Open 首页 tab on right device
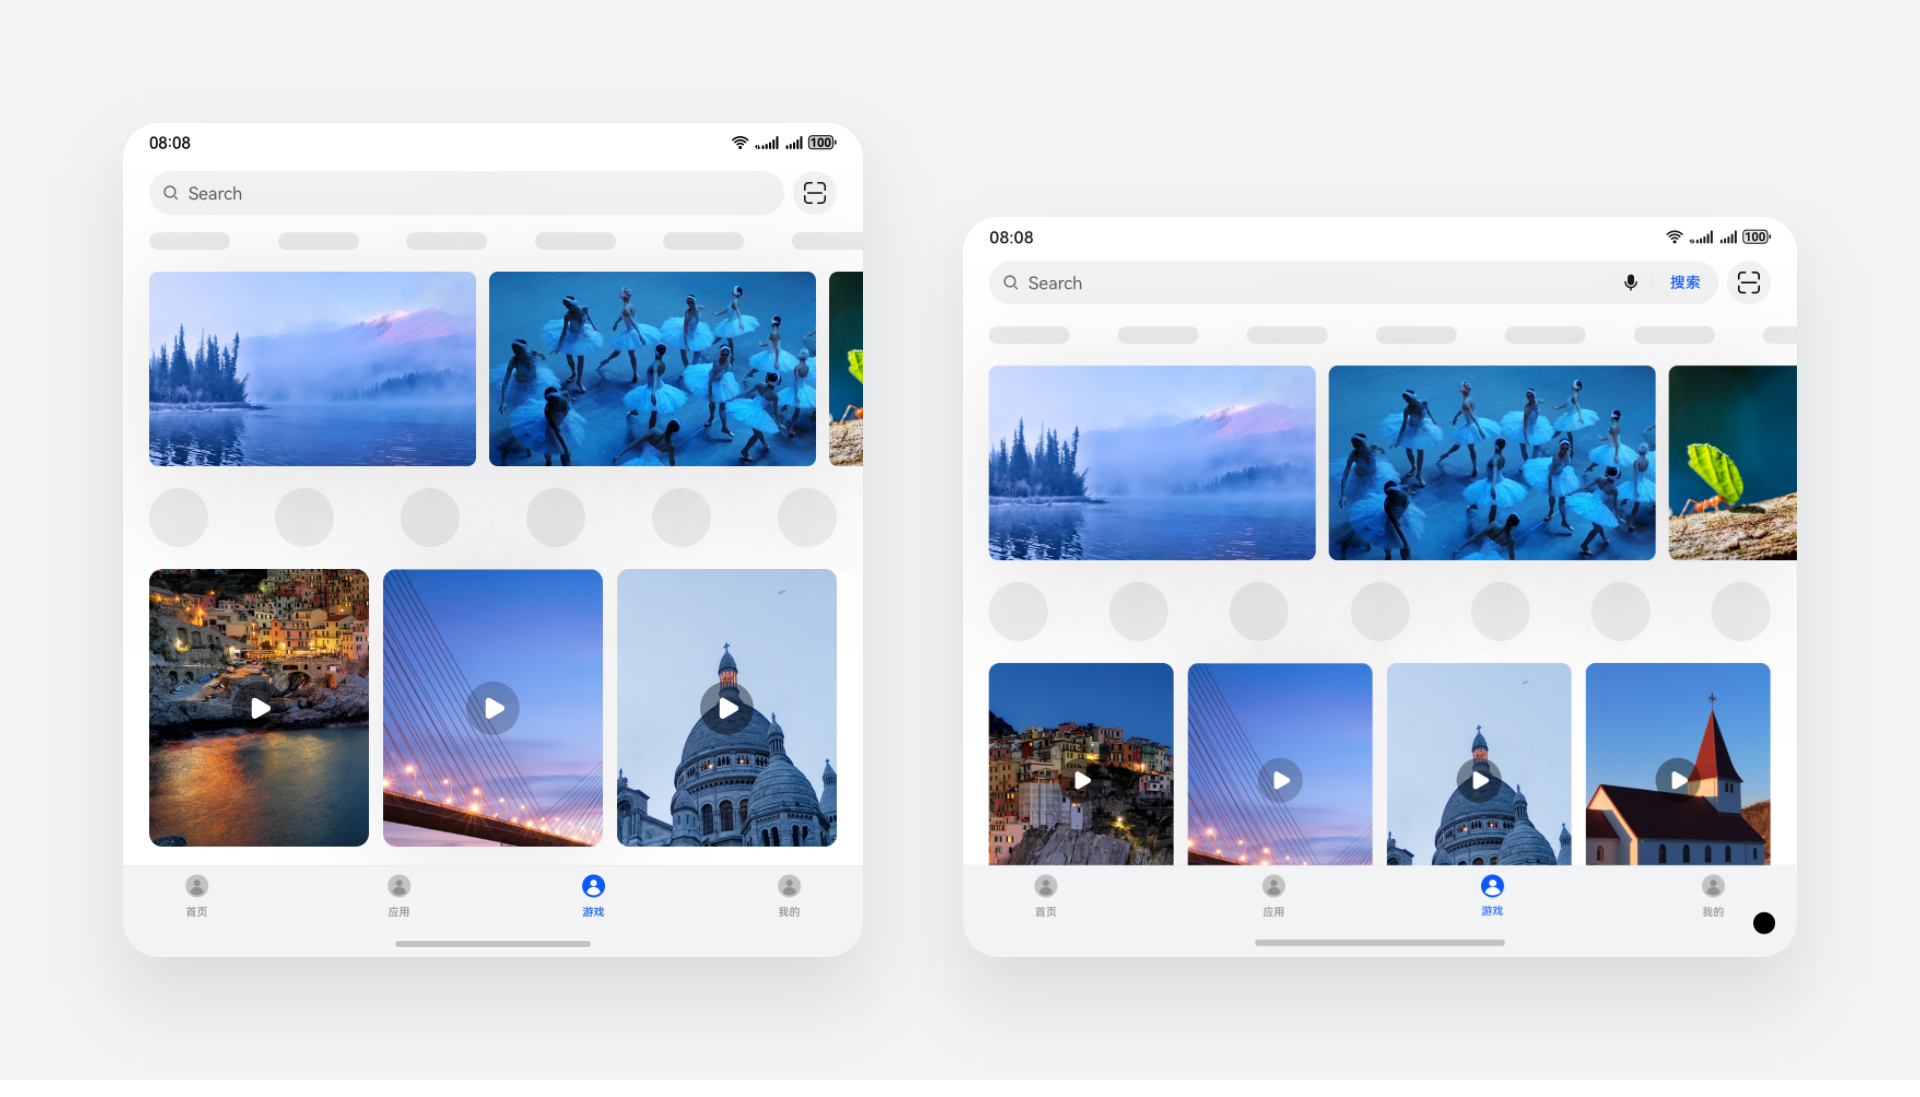The height and width of the screenshot is (1097, 1920). click(x=1045, y=895)
